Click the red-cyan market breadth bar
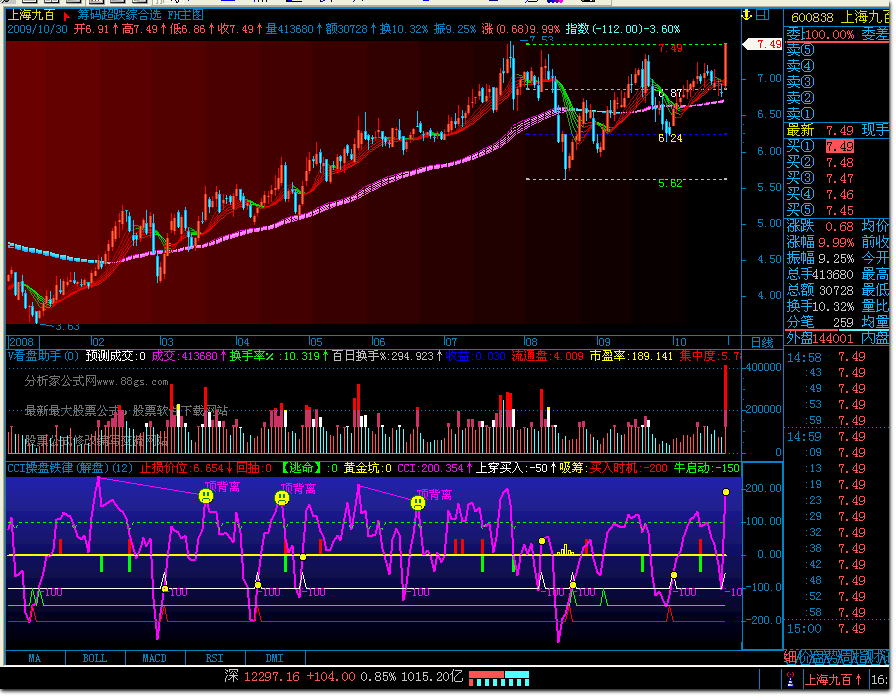Viewport: 896px width, 696px height. point(499,679)
